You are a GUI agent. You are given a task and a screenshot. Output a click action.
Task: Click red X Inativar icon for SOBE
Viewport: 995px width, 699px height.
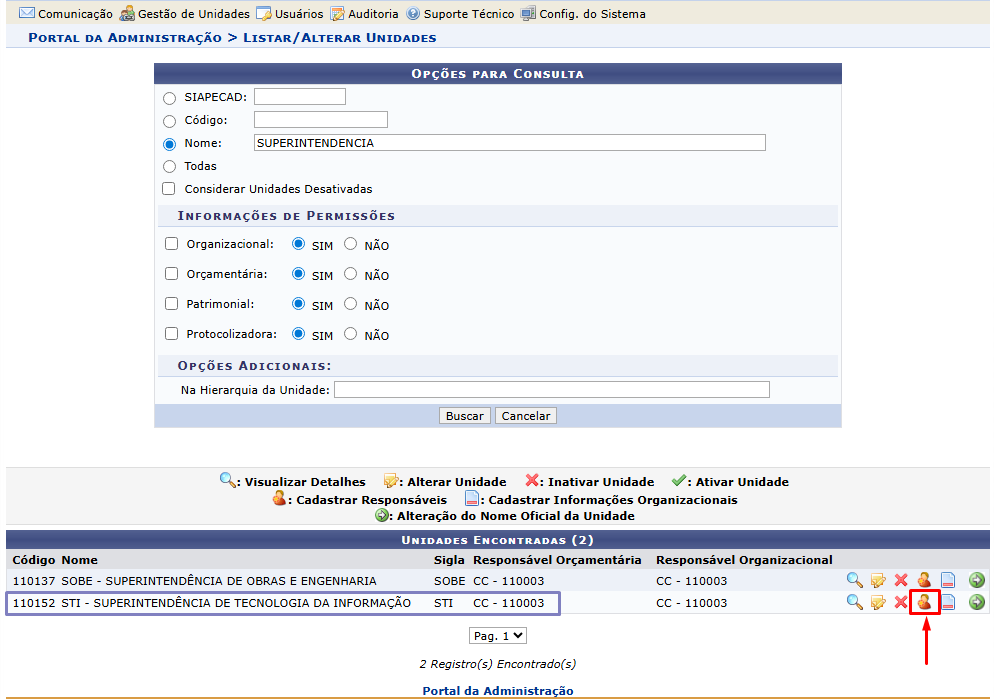tap(901, 580)
